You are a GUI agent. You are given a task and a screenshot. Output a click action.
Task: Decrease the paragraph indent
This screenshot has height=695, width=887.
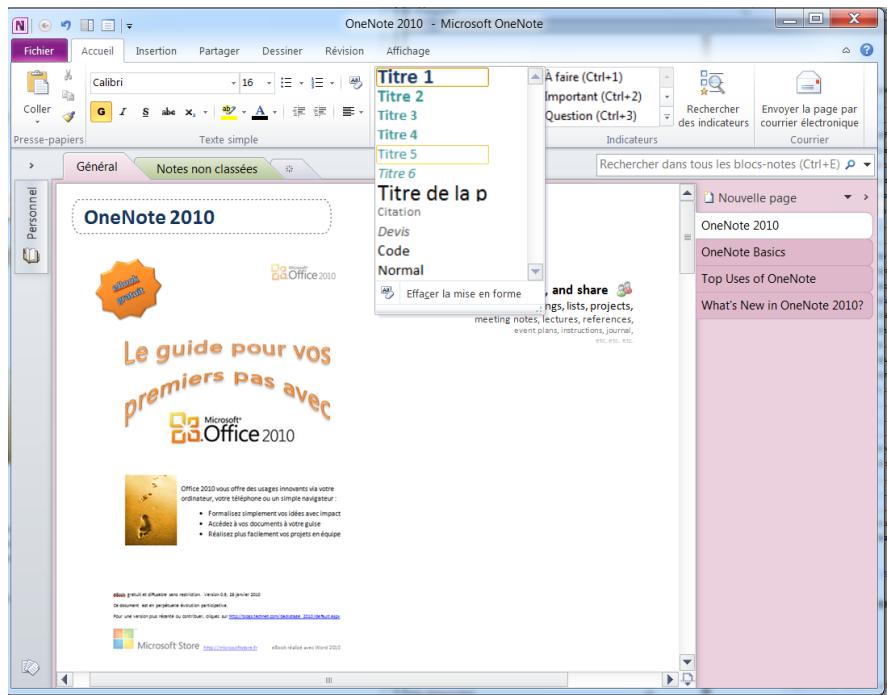point(298,112)
